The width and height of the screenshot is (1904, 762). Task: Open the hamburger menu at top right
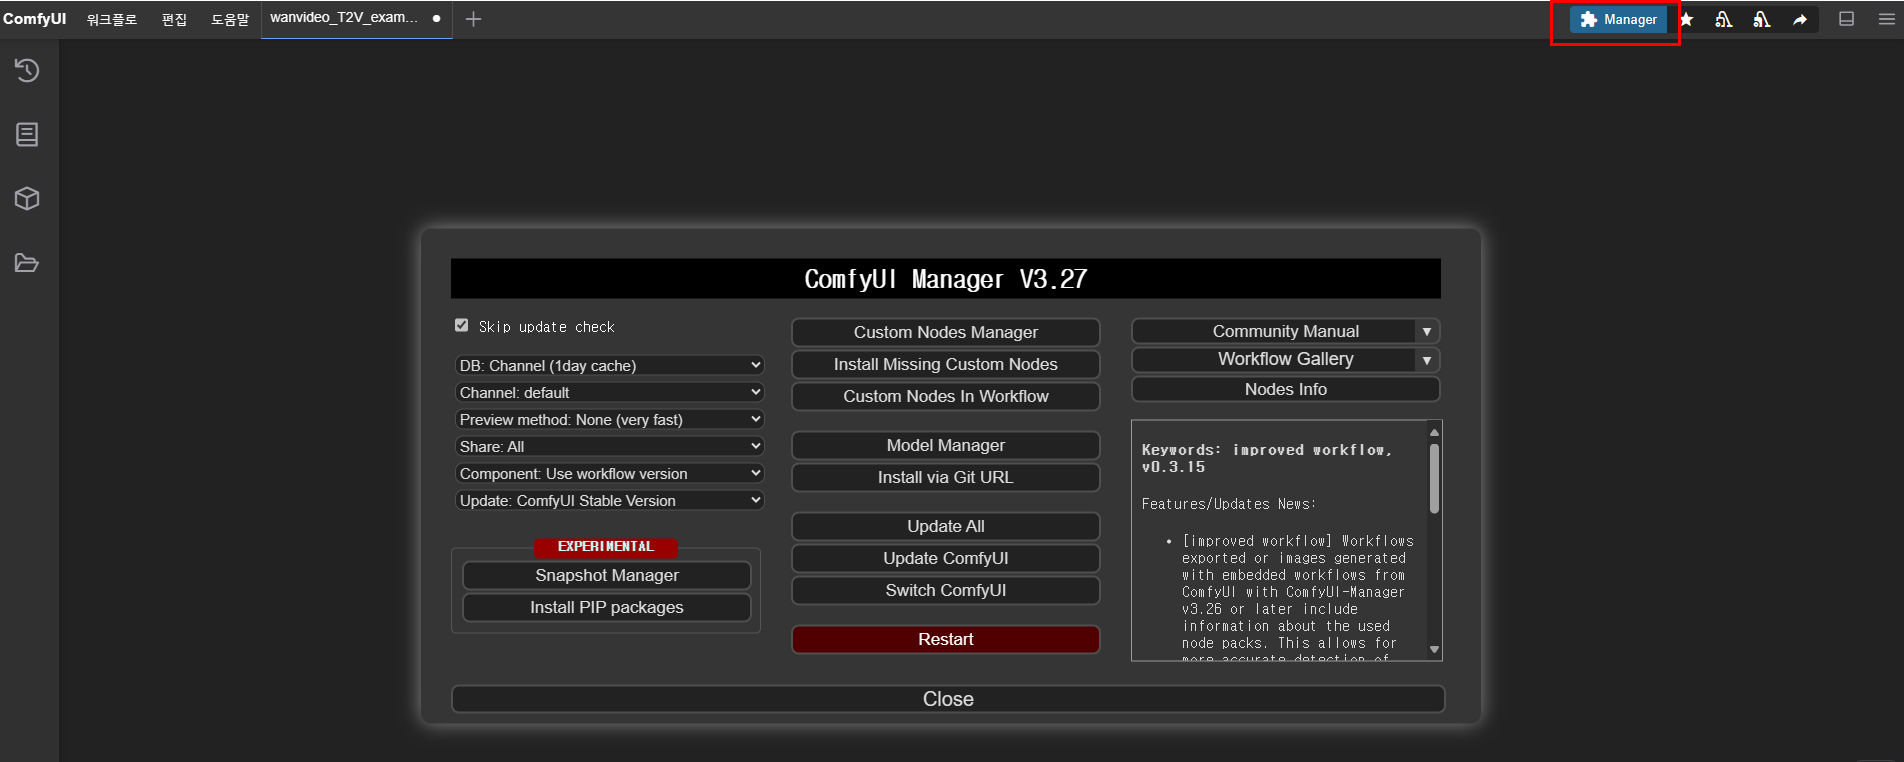click(1887, 19)
